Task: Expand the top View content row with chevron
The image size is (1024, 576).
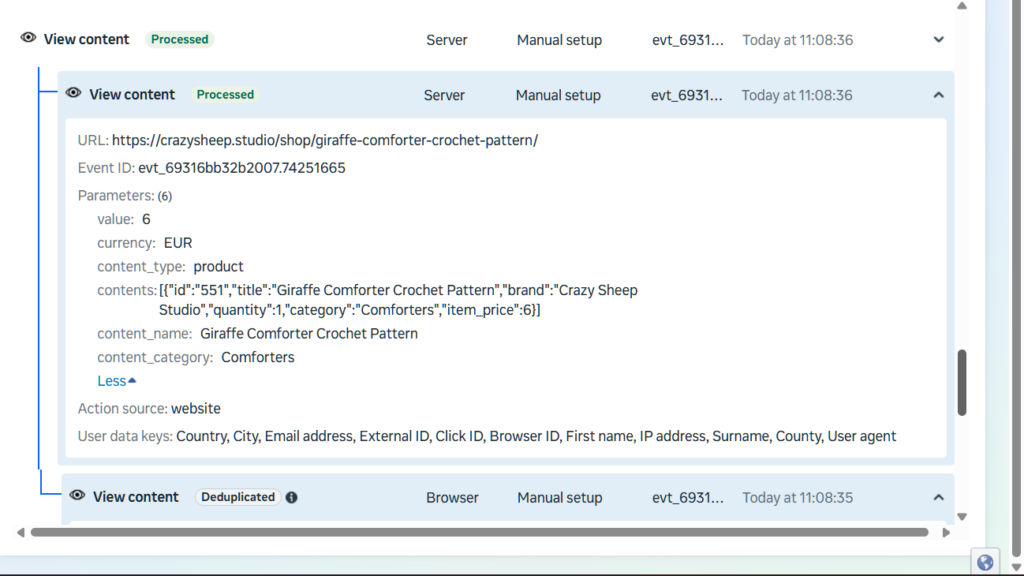Action: tap(938, 40)
